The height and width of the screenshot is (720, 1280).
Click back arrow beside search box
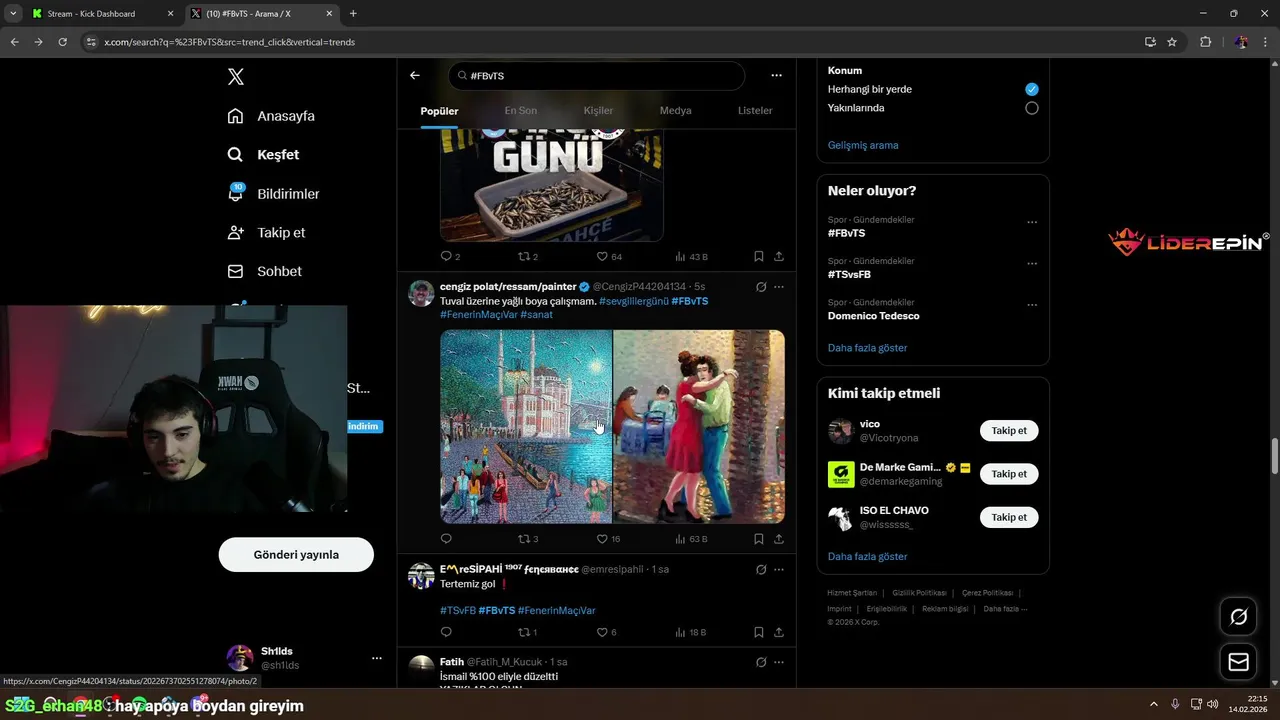415,75
